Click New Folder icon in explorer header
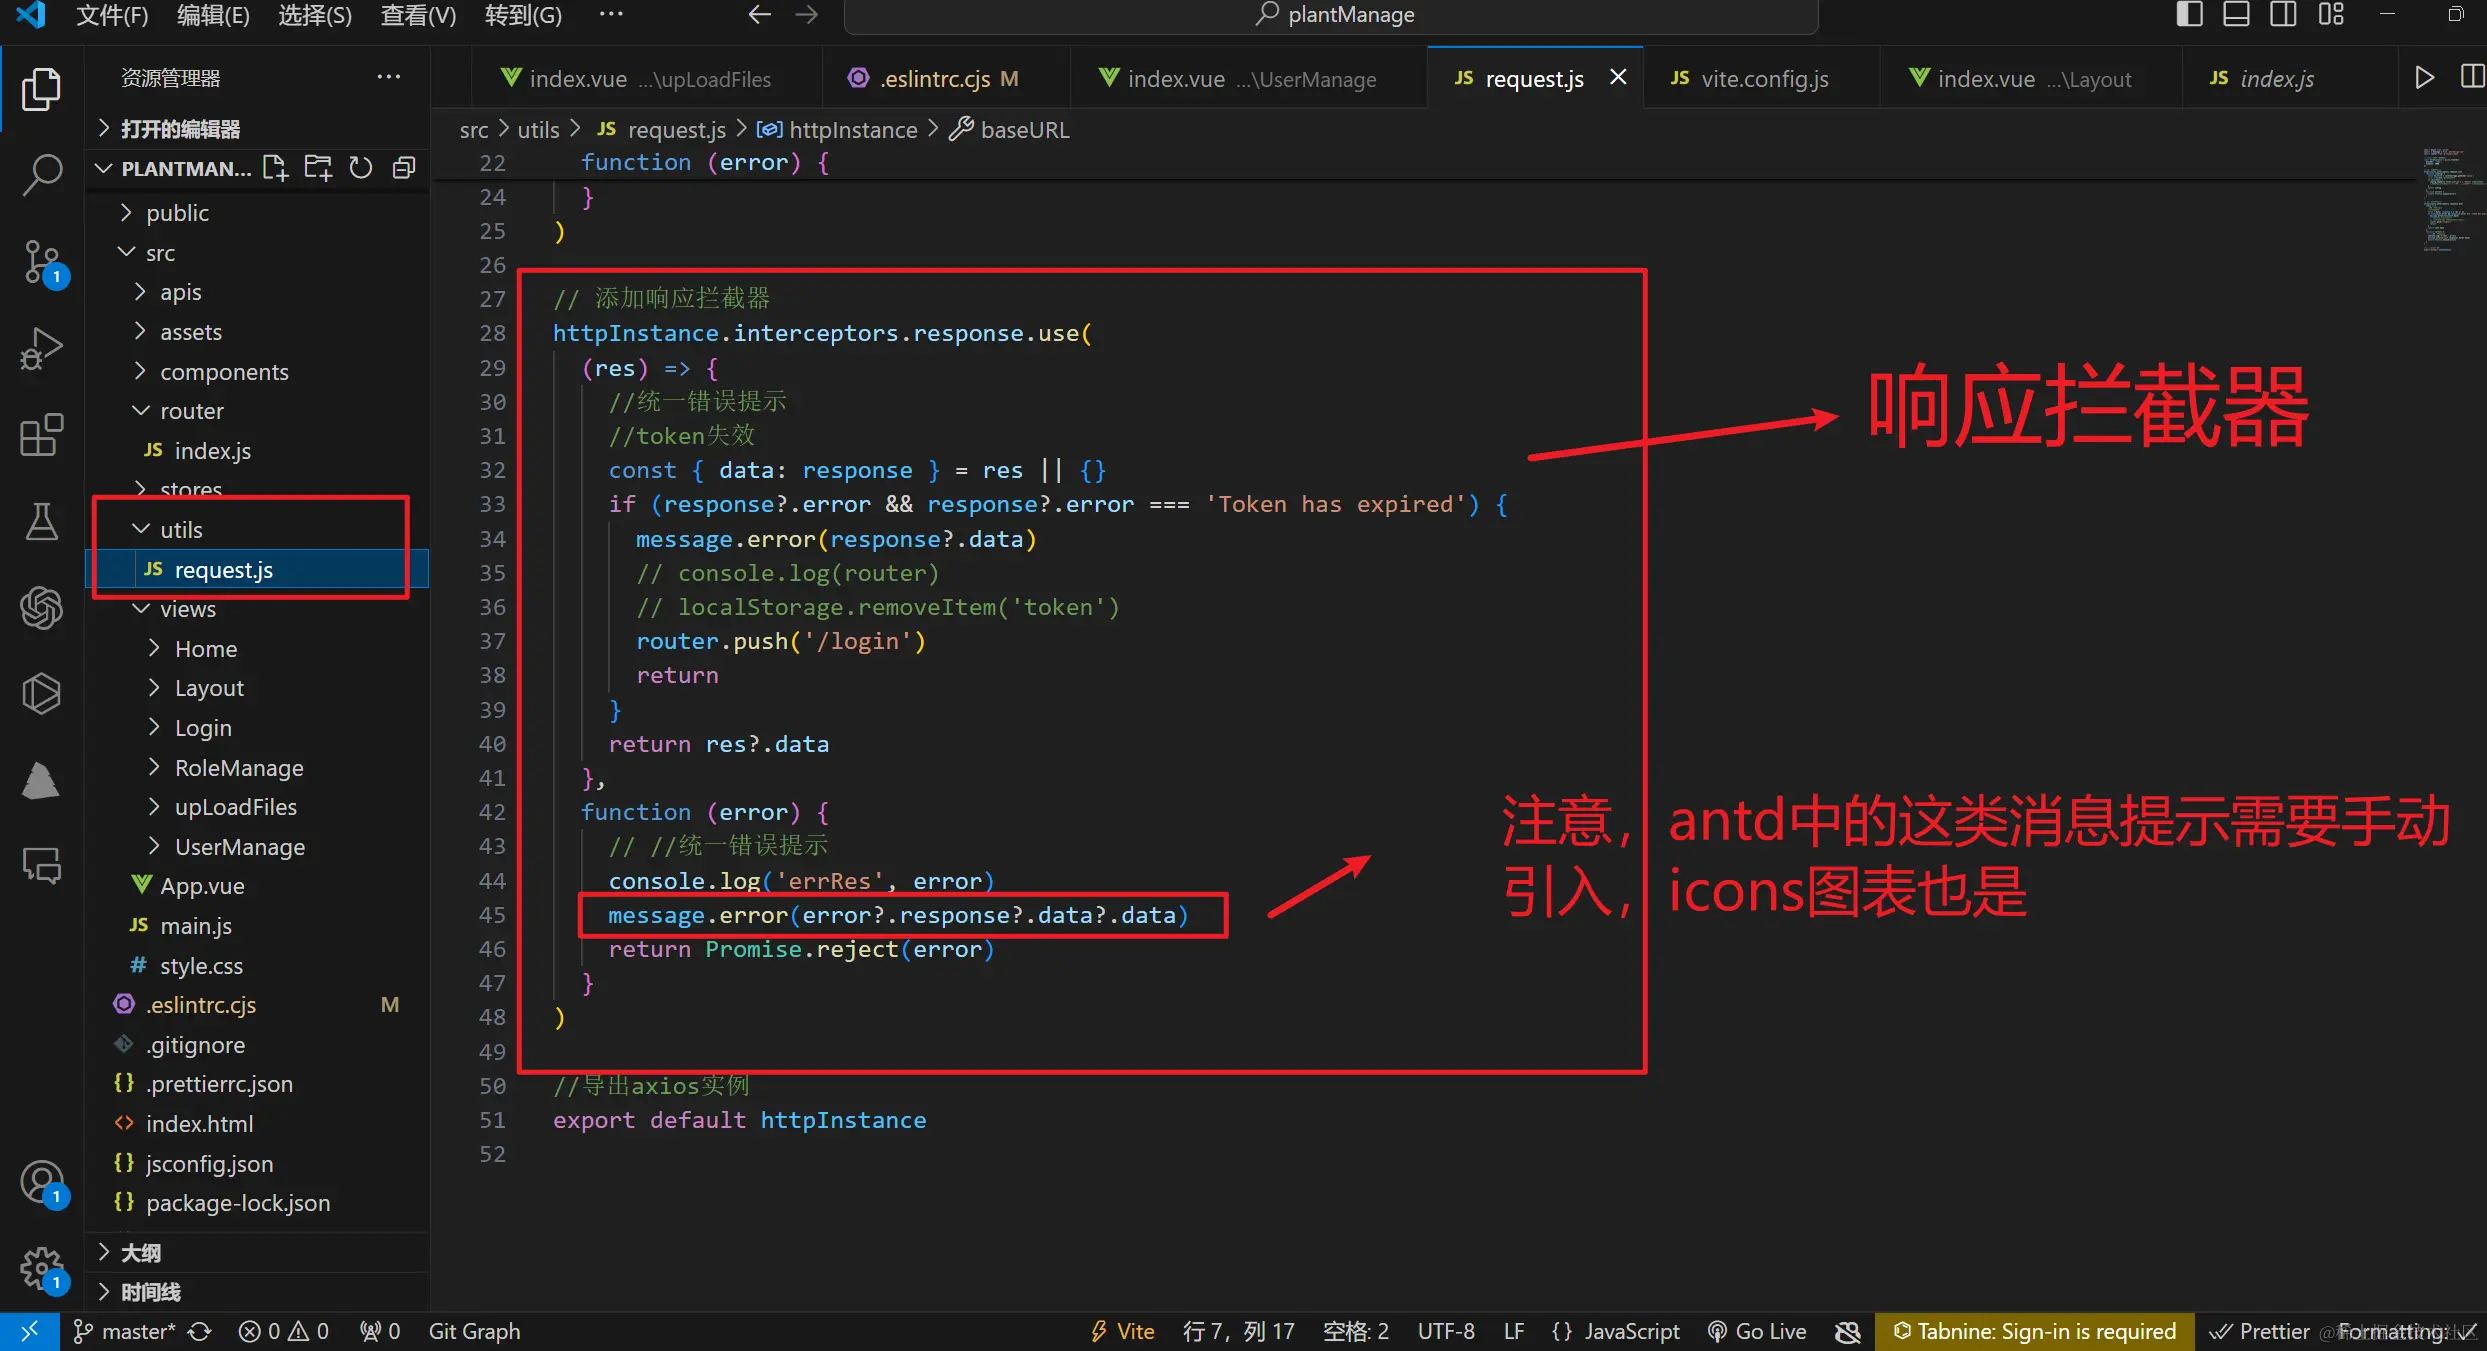The image size is (2487, 1351). (x=318, y=168)
